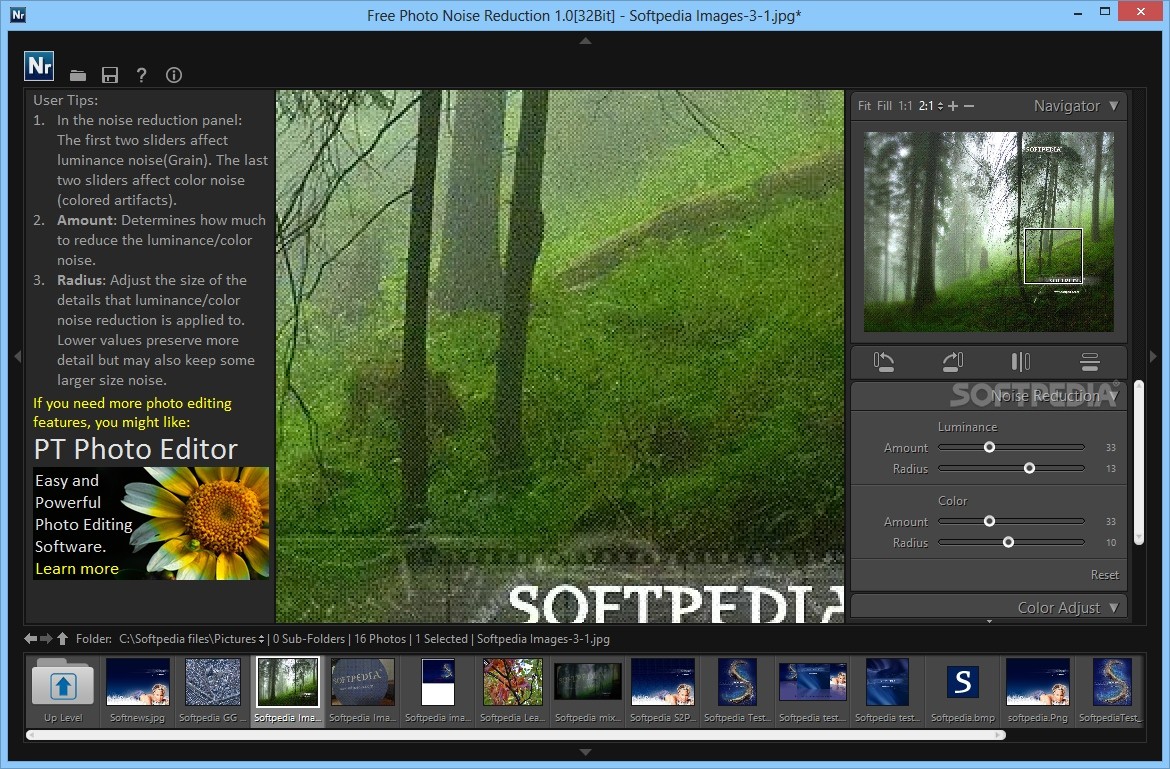Click the Luminance Radius value 13
Image resolution: width=1170 pixels, height=769 pixels.
point(1110,468)
